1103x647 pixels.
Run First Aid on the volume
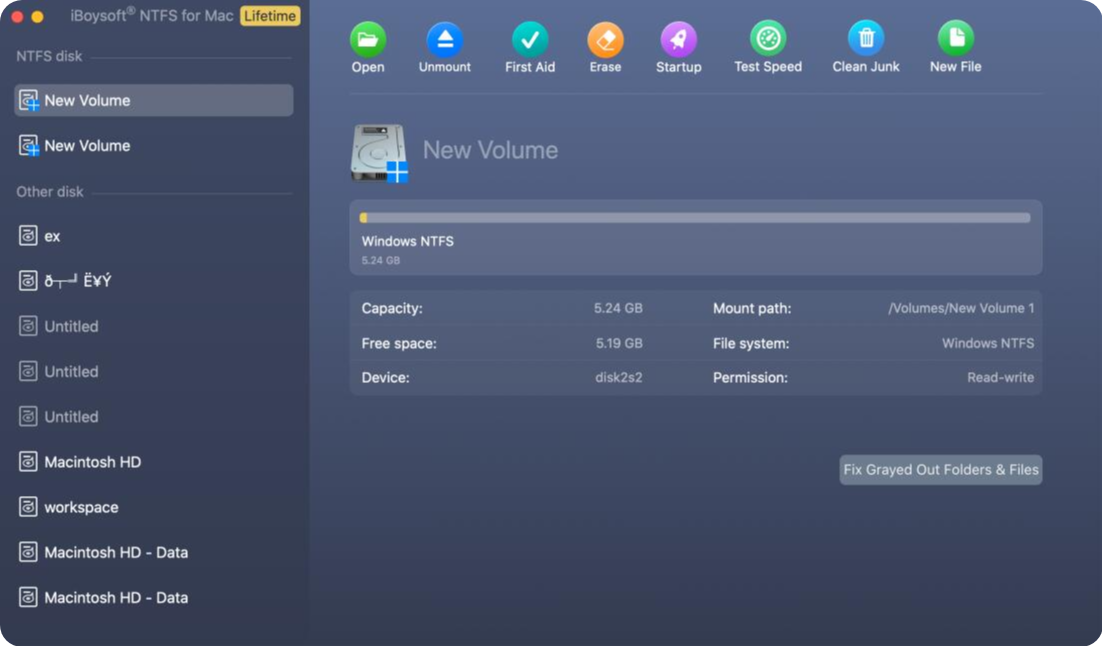530,48
